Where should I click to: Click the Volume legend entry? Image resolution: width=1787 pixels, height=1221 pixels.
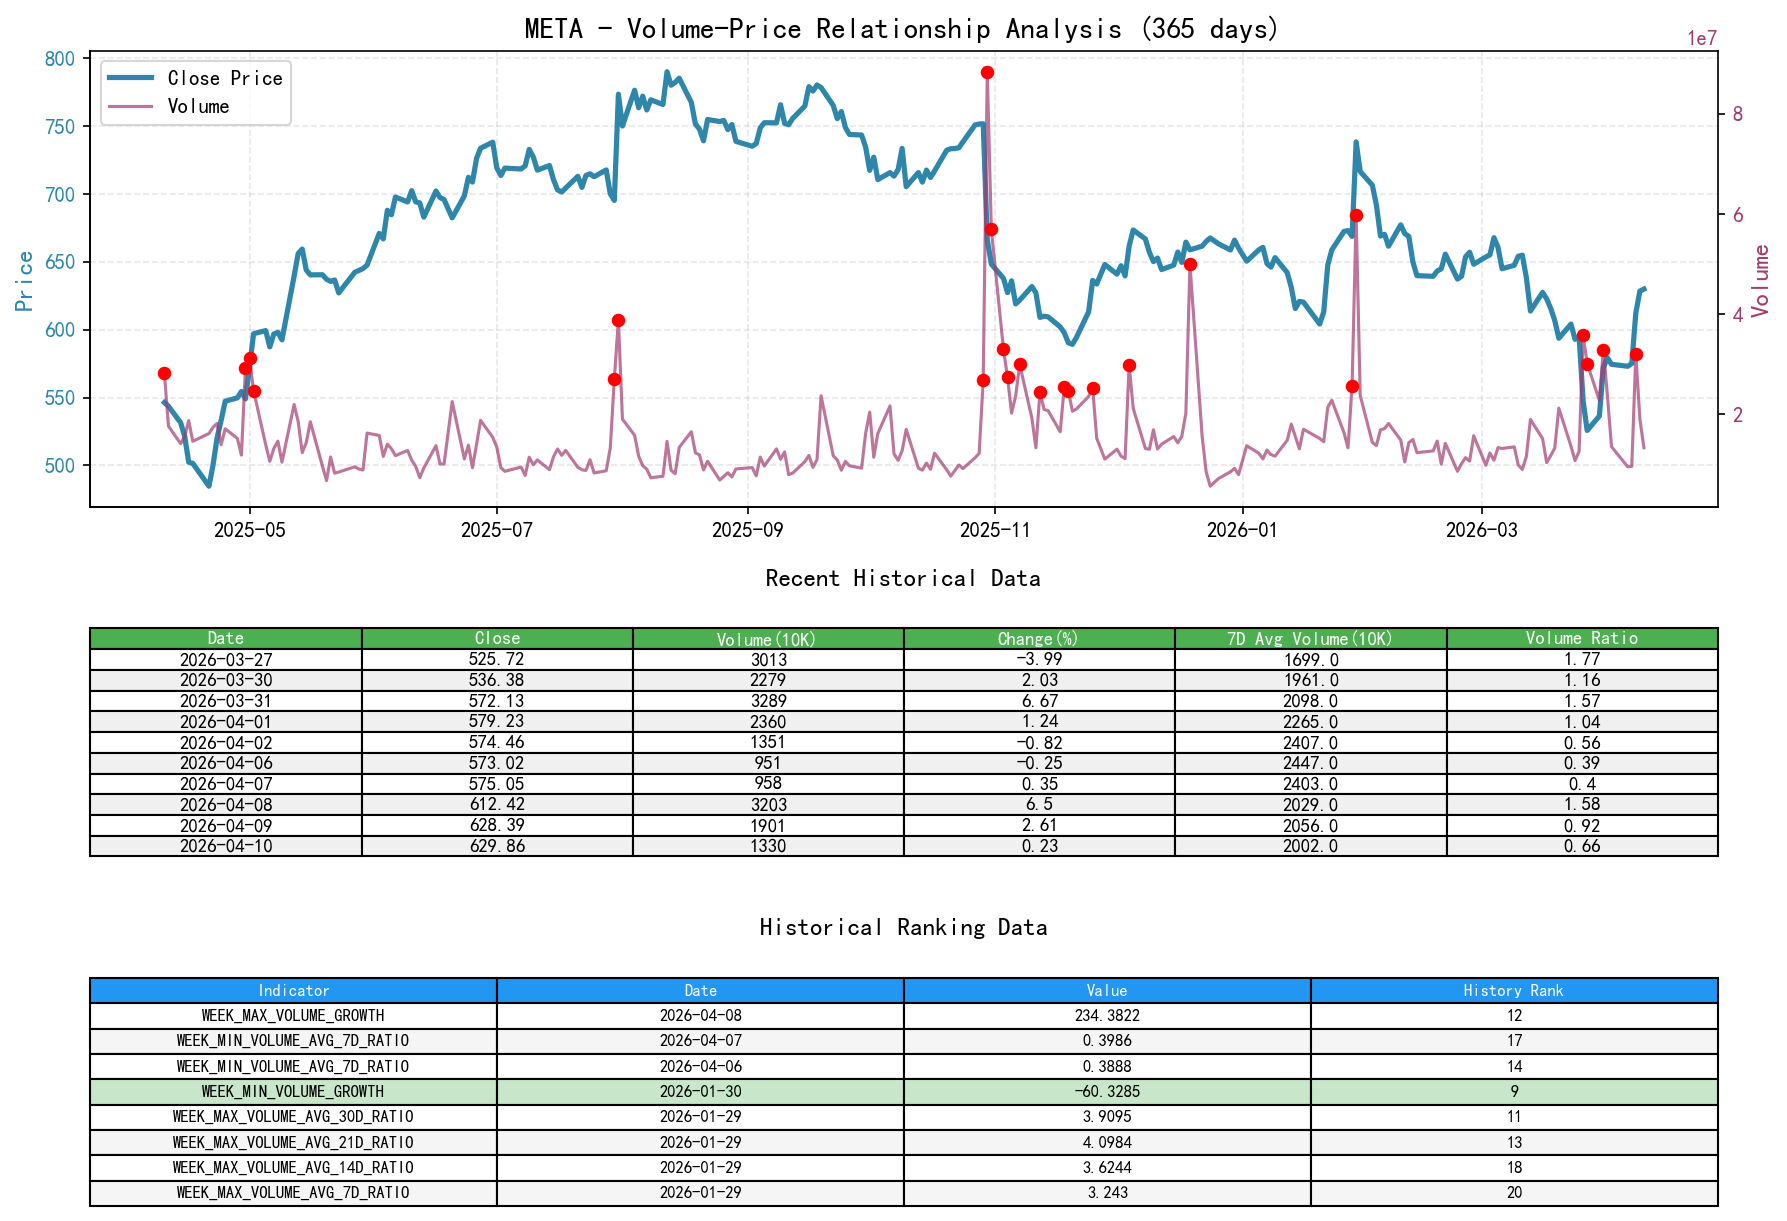point(169,106)
